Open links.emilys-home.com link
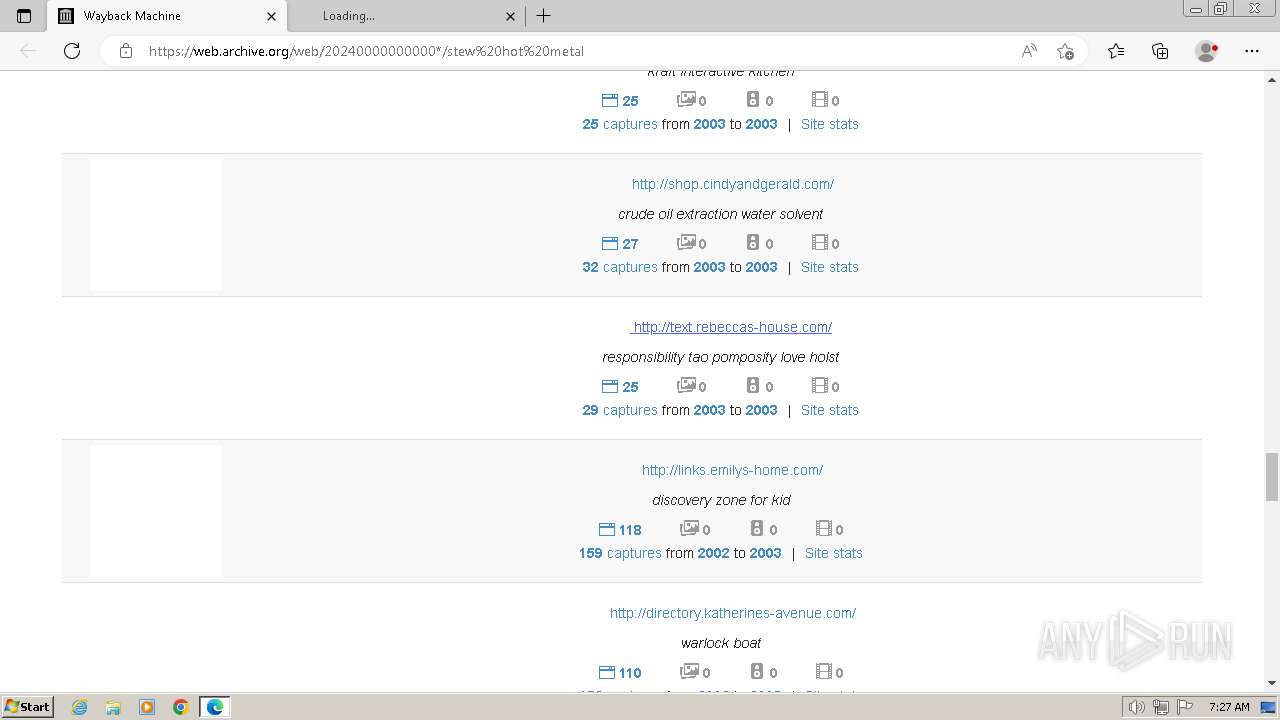Screen dimensions: 1280x720 tap(733, 470)
